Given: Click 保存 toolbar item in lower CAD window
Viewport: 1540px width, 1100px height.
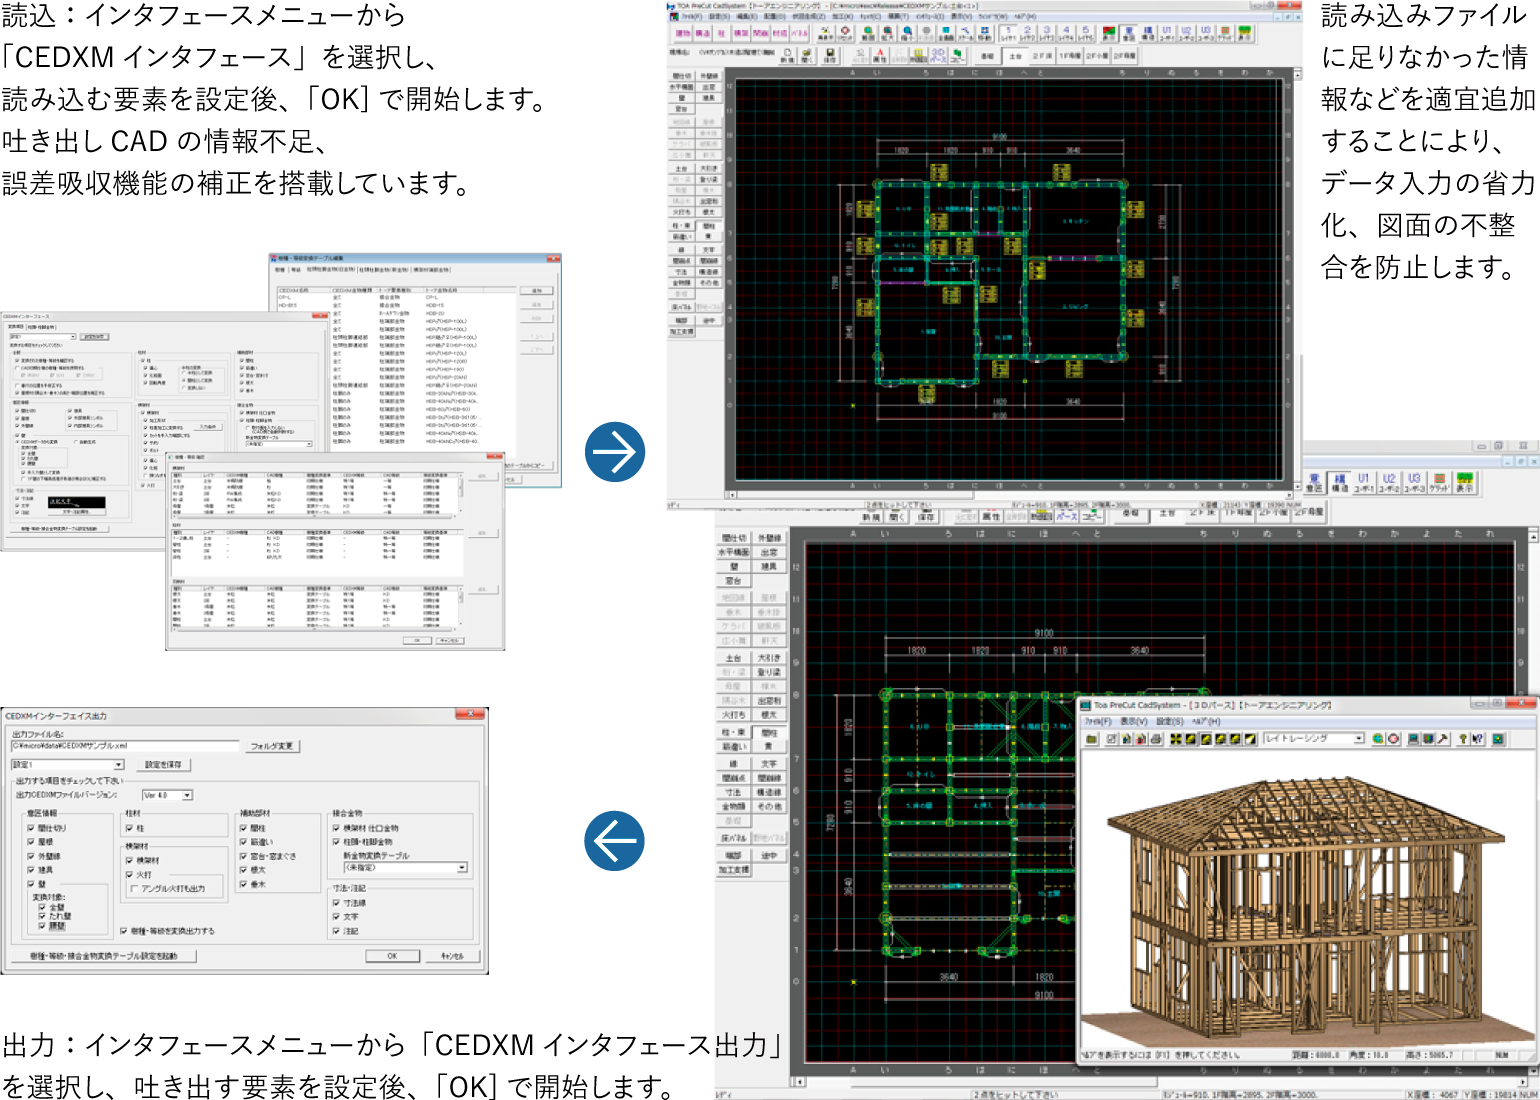Looking at the screenshot, I should click(x=927, y=517).
